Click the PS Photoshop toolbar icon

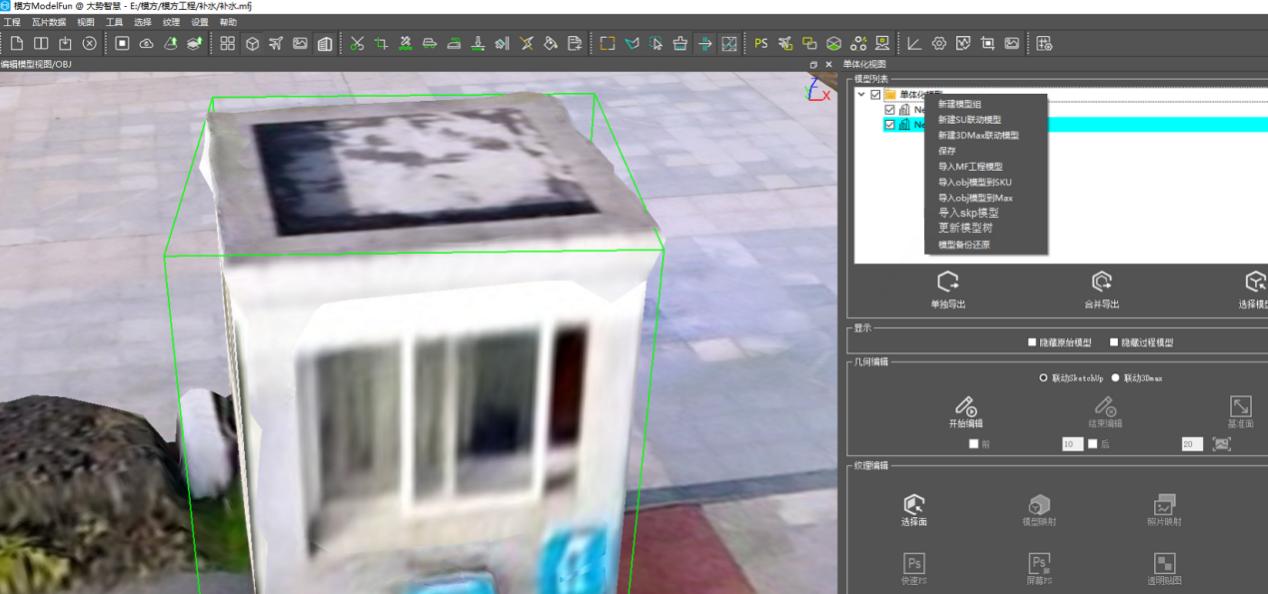coord(761,43)
